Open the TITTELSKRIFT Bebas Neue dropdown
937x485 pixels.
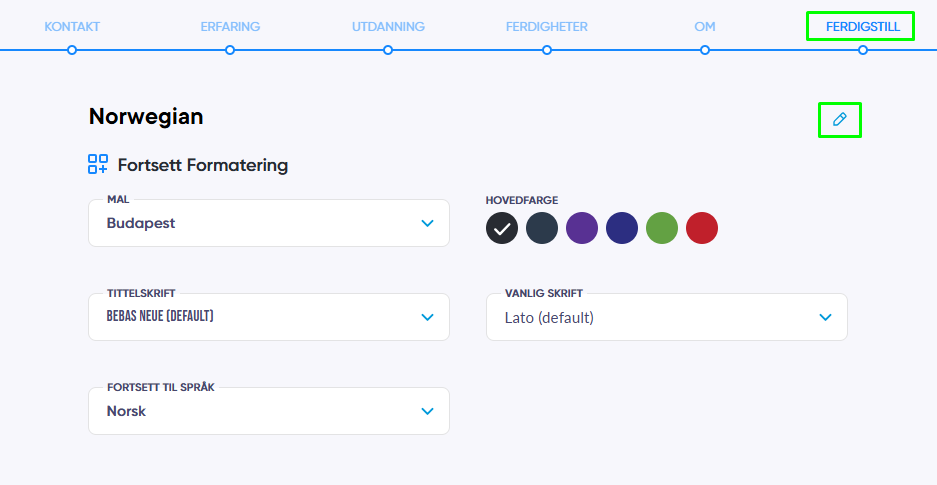[269, 317]
